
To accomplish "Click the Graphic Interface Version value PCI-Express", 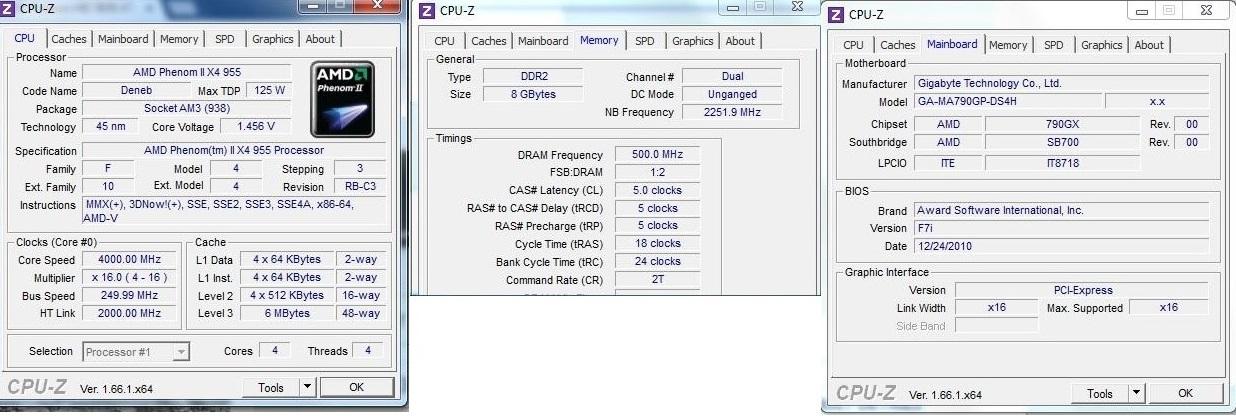I will point(1082,290).
